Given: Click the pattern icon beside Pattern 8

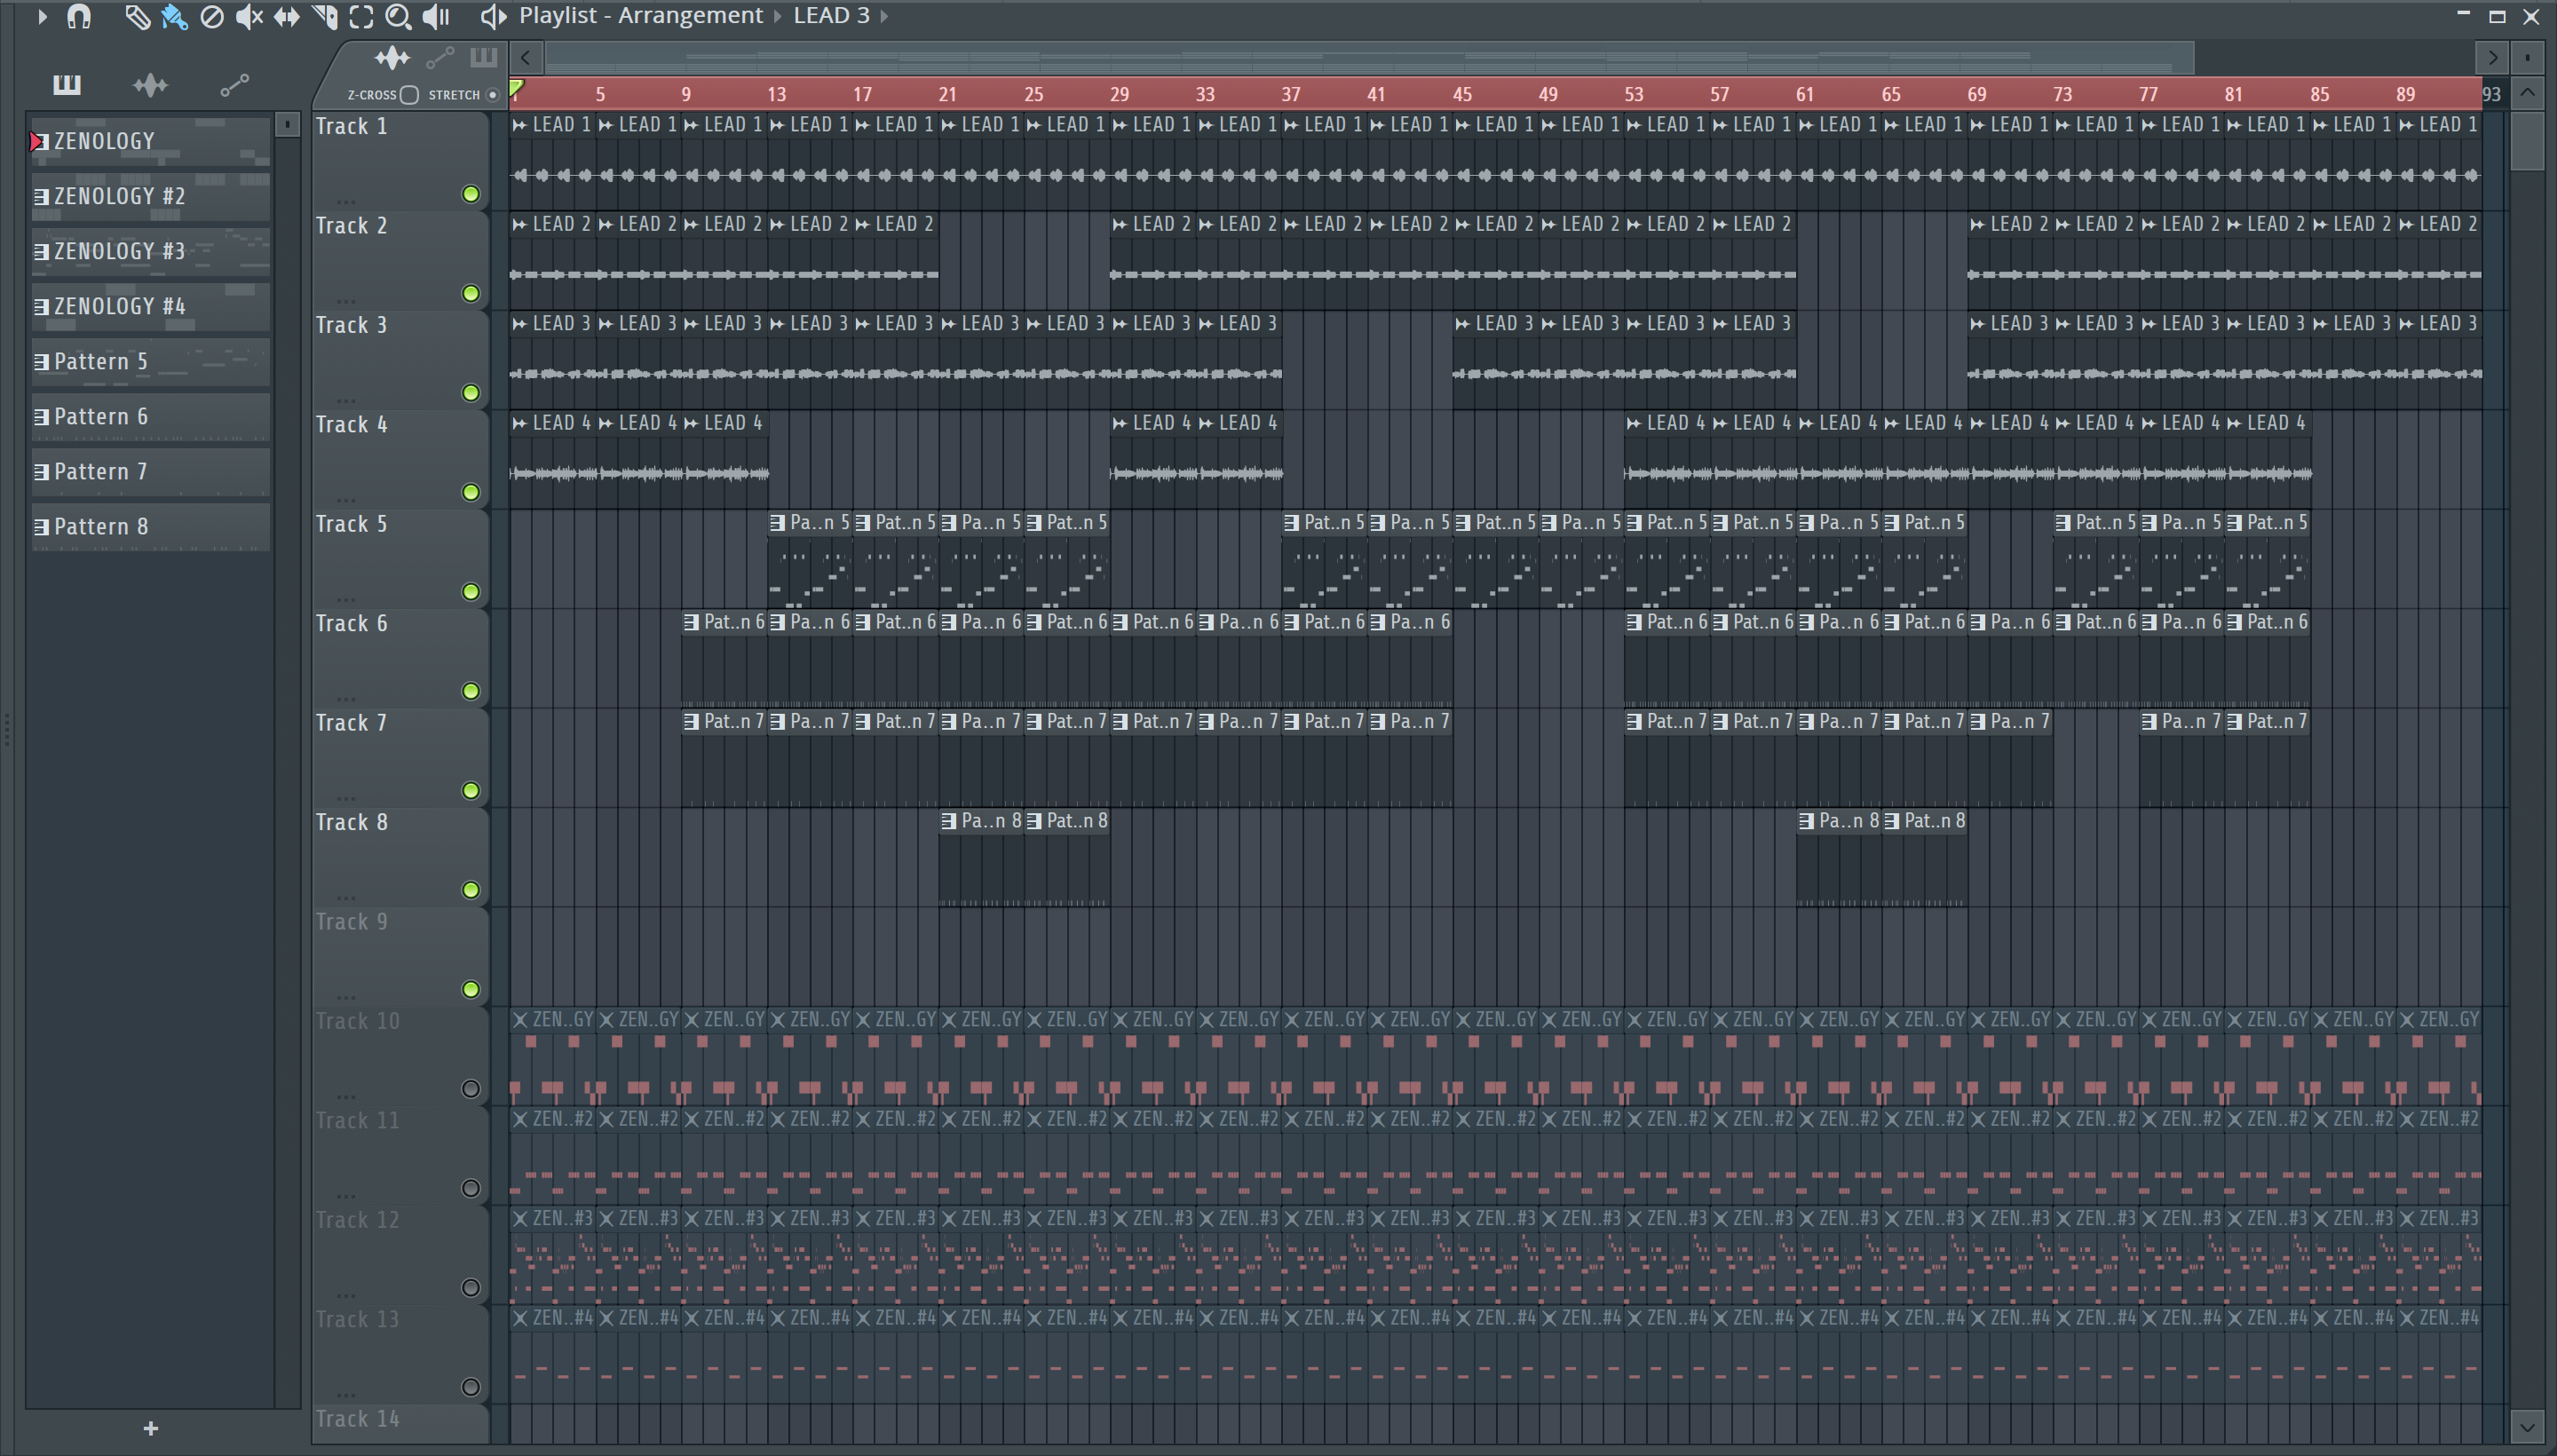Looking at the screenshot, I should click(x=41, y=527).
